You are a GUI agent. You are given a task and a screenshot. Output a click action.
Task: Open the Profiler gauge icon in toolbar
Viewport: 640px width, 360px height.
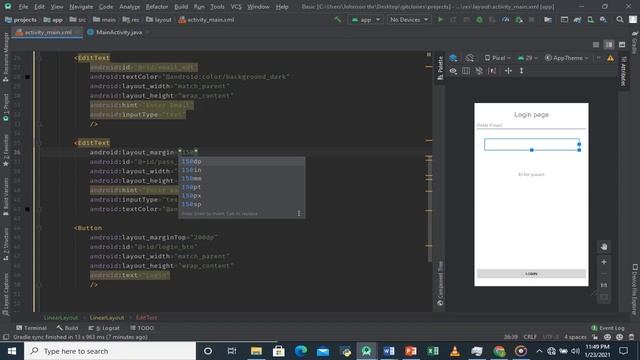click(x=506, y=20)
